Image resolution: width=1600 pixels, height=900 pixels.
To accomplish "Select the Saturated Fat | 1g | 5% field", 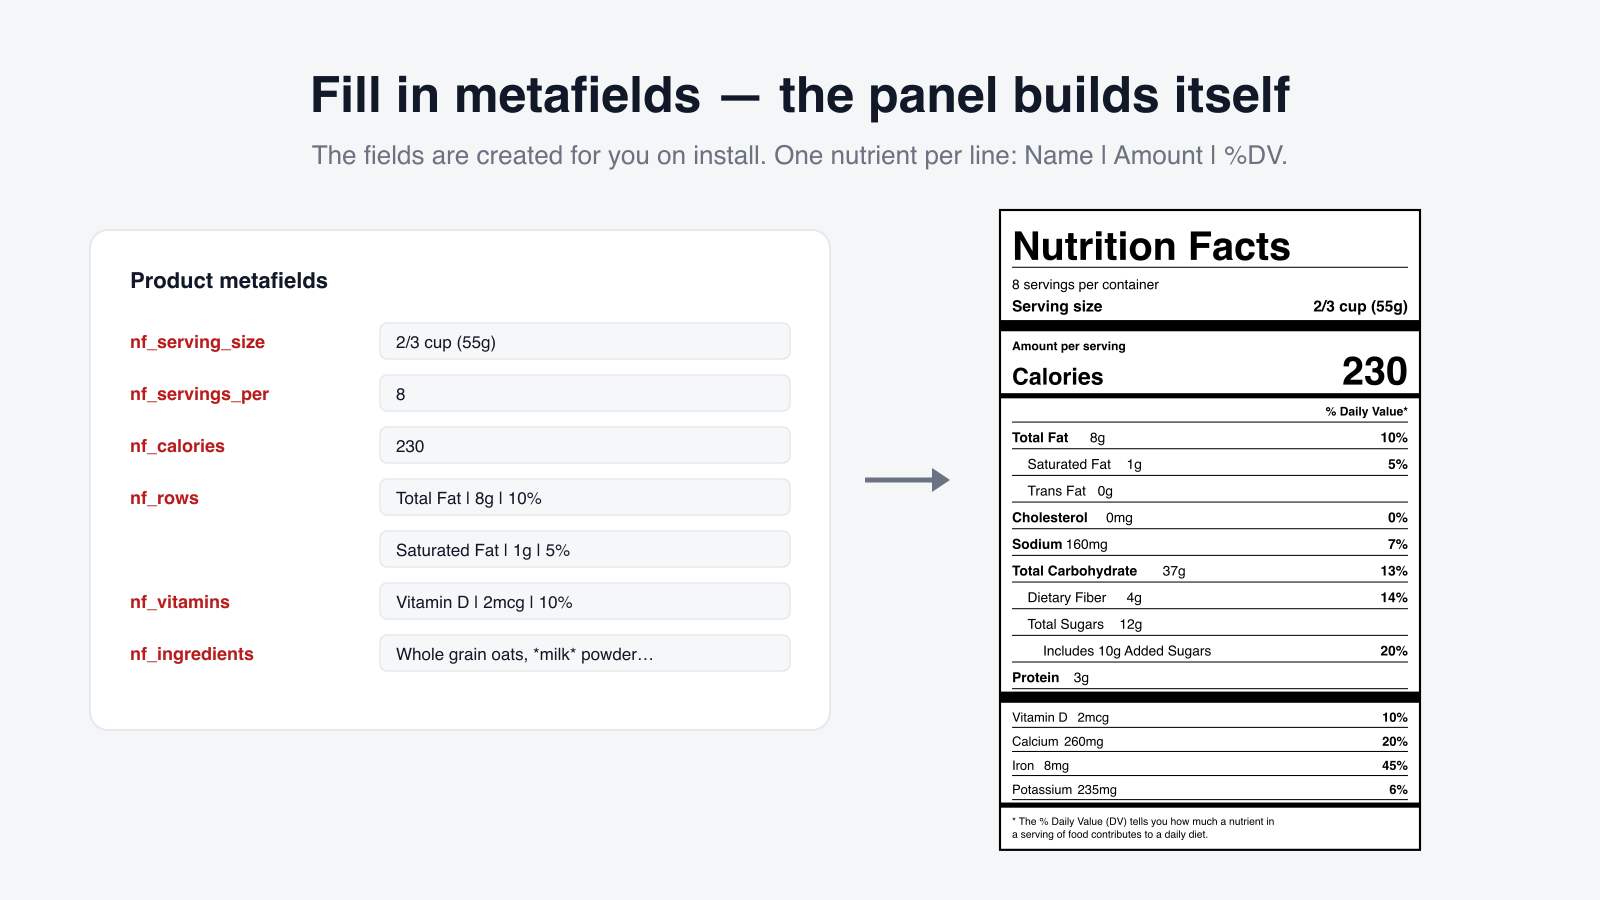I will click(585, 549).
